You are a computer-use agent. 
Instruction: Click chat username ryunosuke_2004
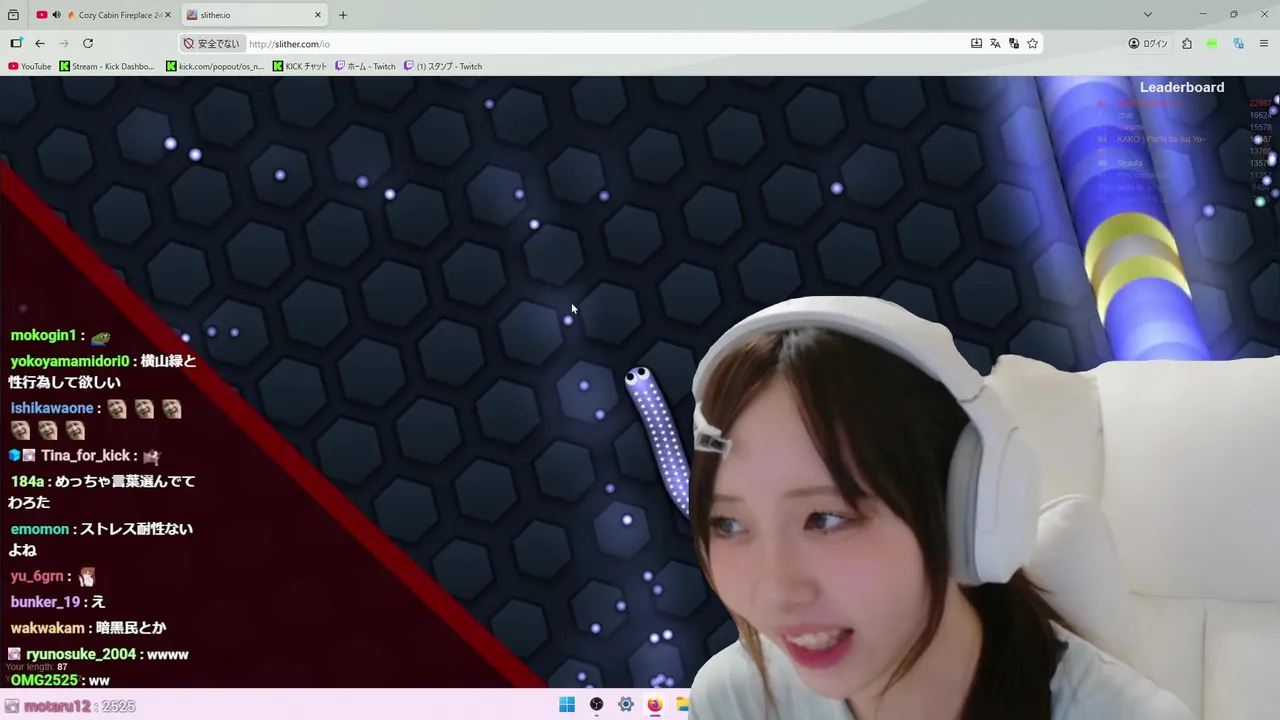click(81, 654)
